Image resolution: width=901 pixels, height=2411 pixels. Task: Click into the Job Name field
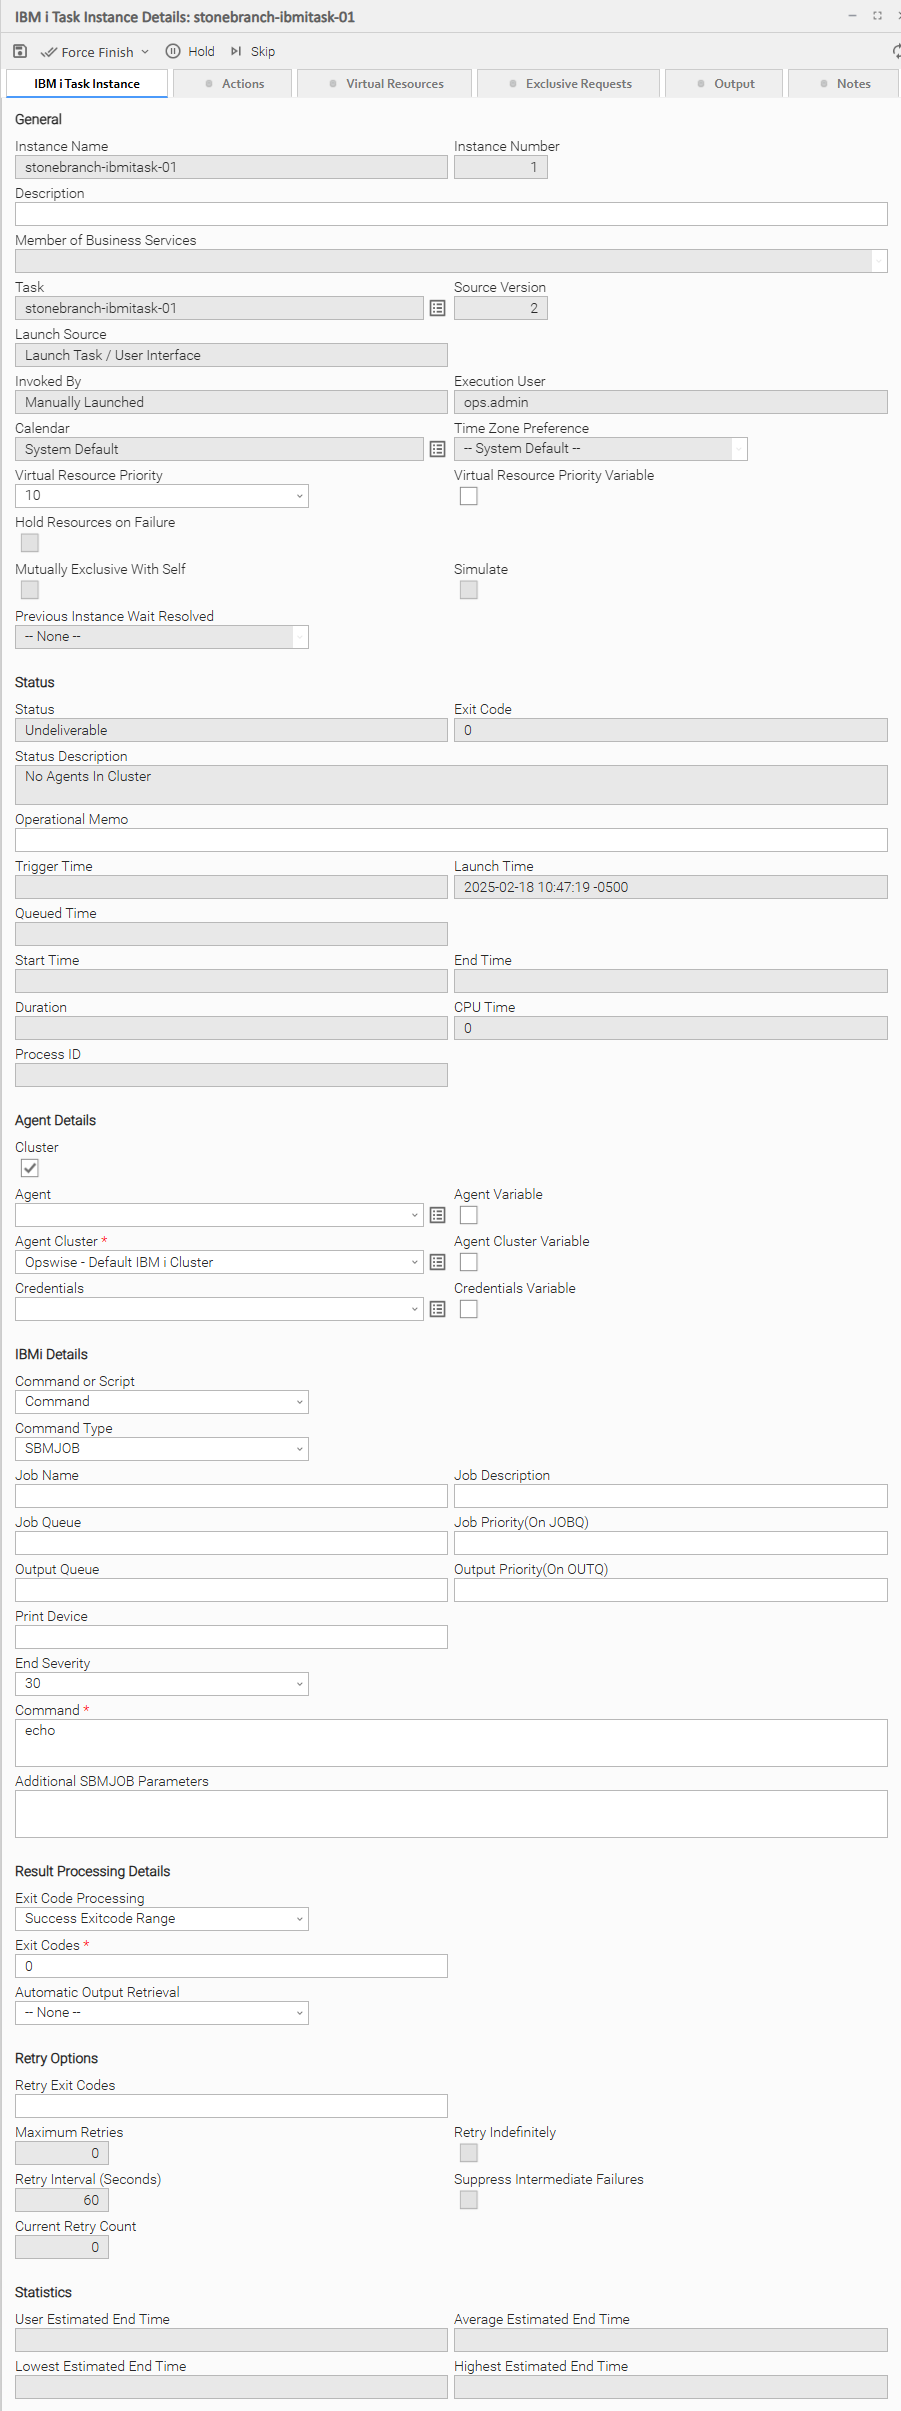pos(231,1496)
